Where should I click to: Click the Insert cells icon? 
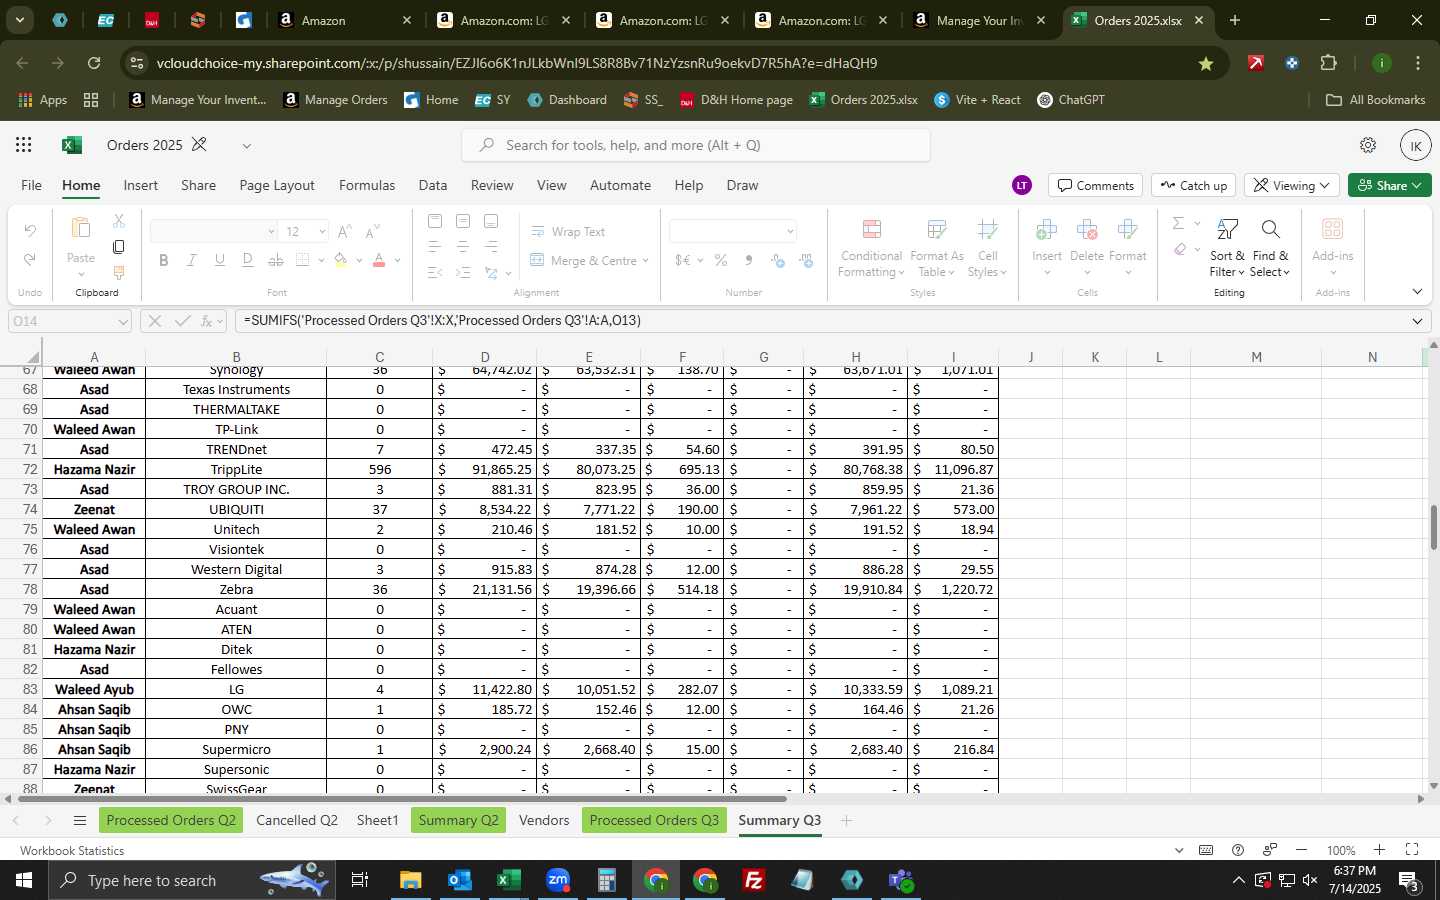coord(1047,230)
